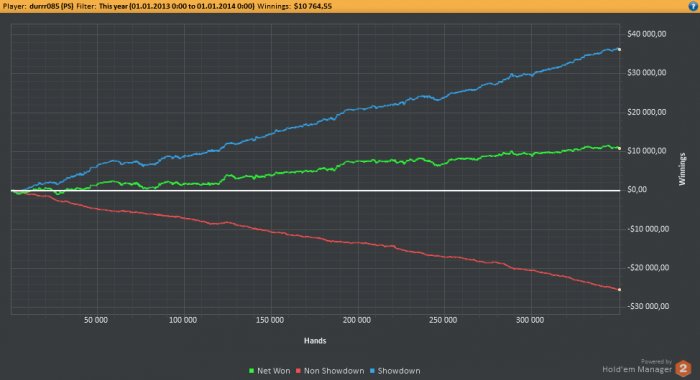This screenshot has height=380, width=700.
Task: Click the green Net Won color square
Action: coord(251,371)
